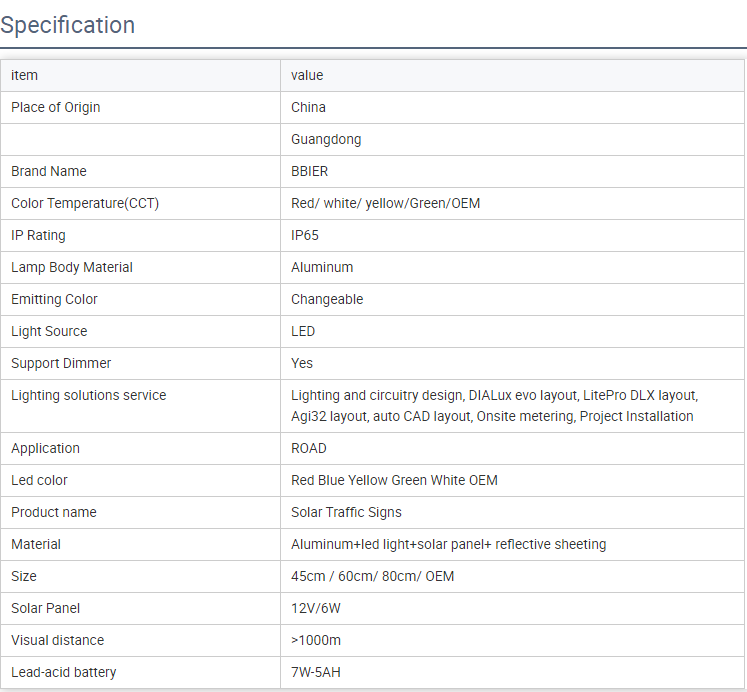Select the BBIER brand name value

tap(310, 171)
